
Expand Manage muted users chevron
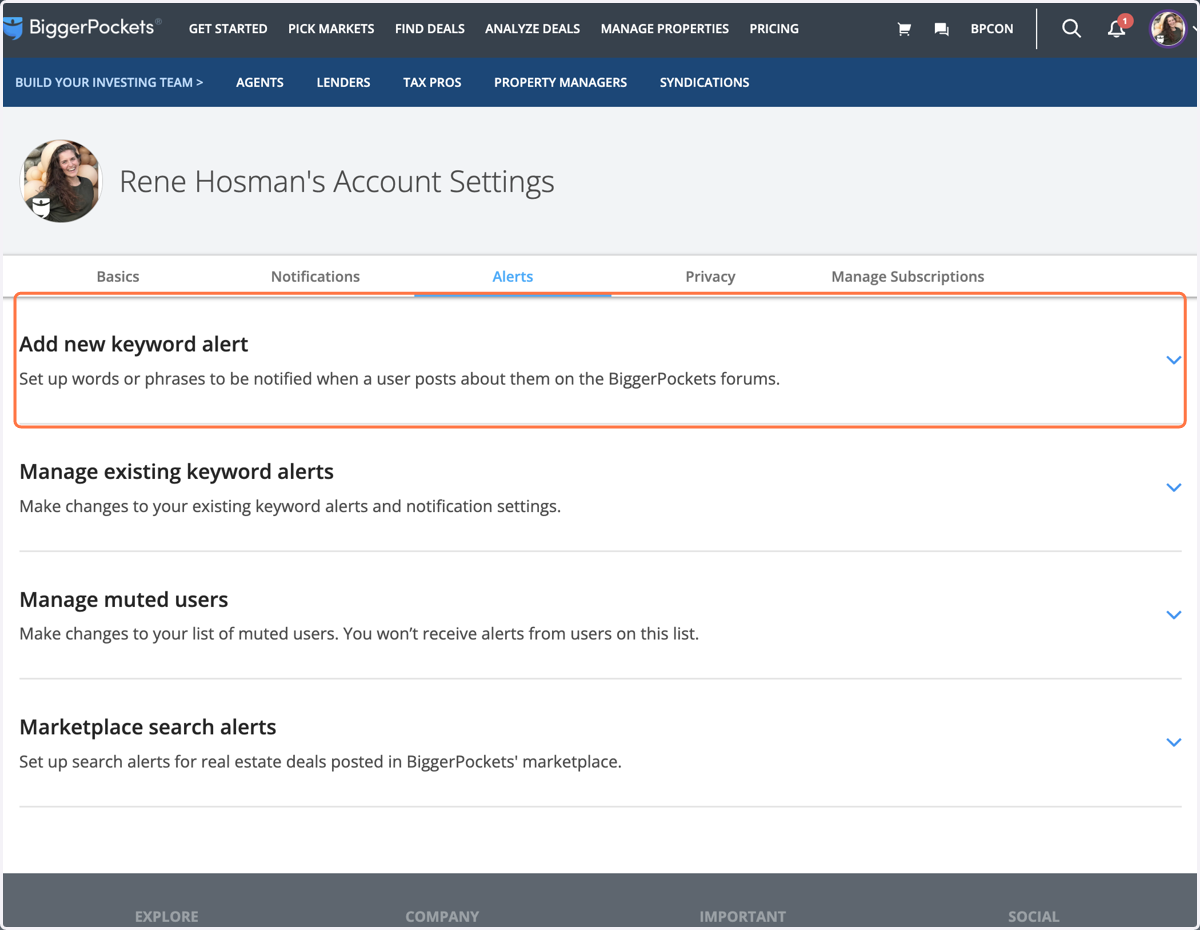(1174, 615)
